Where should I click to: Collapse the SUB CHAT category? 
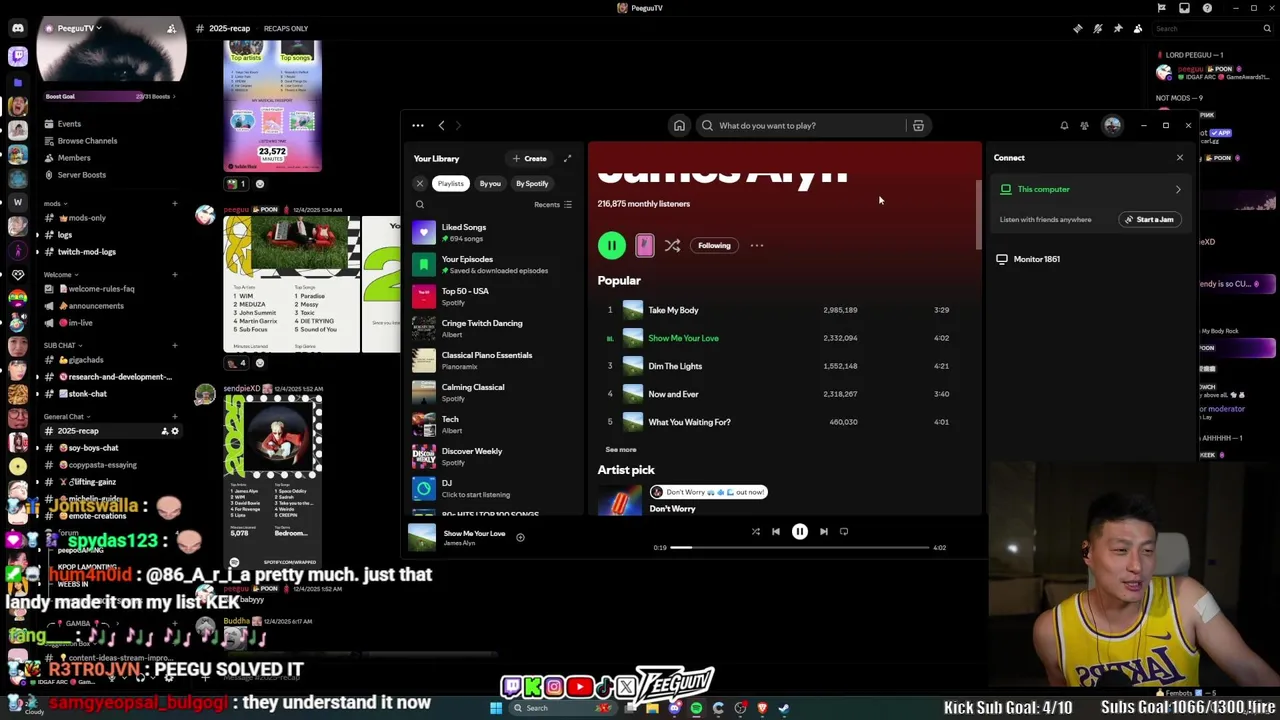62,345
